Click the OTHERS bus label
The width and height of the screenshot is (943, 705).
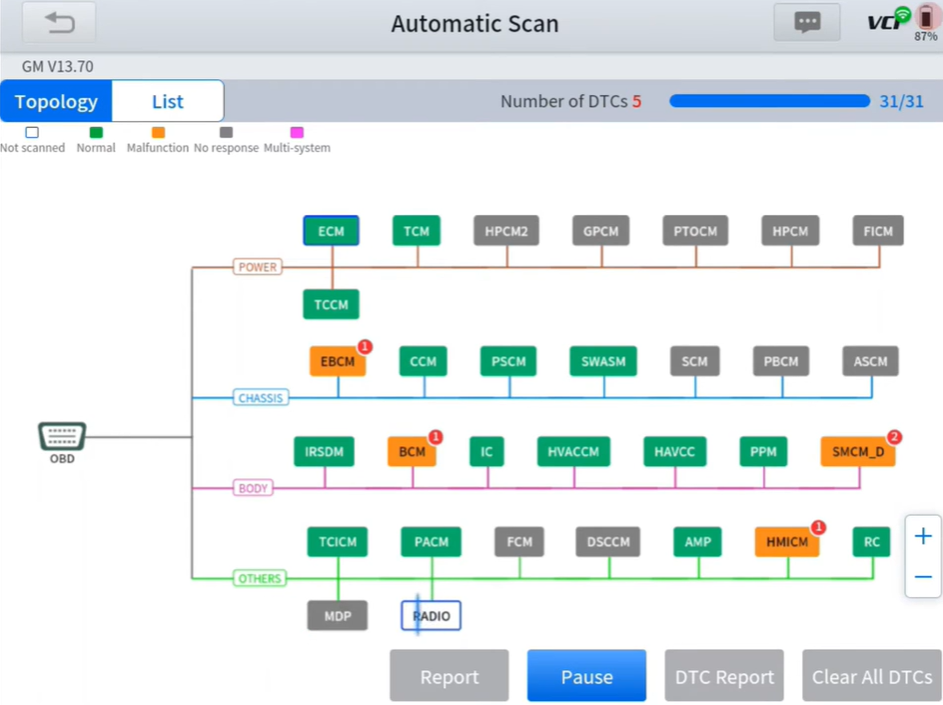coord(259,579)
